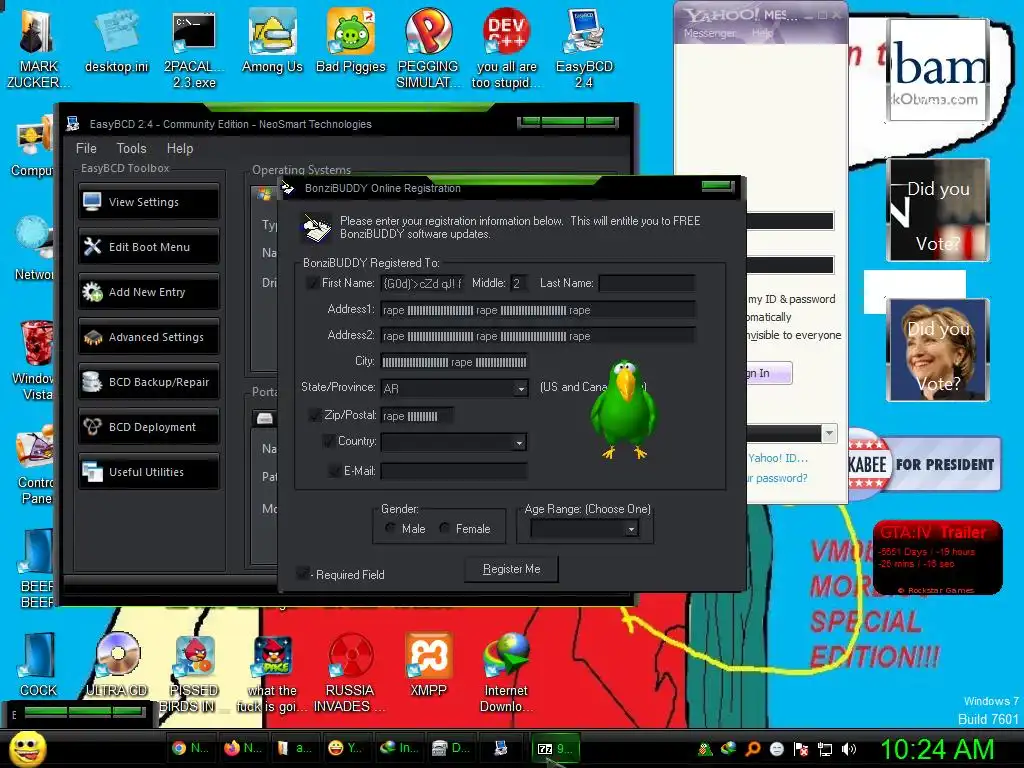Click the Yahoo! ID link in Messenger
This screenshot has width=1024, height=768.
coord(778,458)
